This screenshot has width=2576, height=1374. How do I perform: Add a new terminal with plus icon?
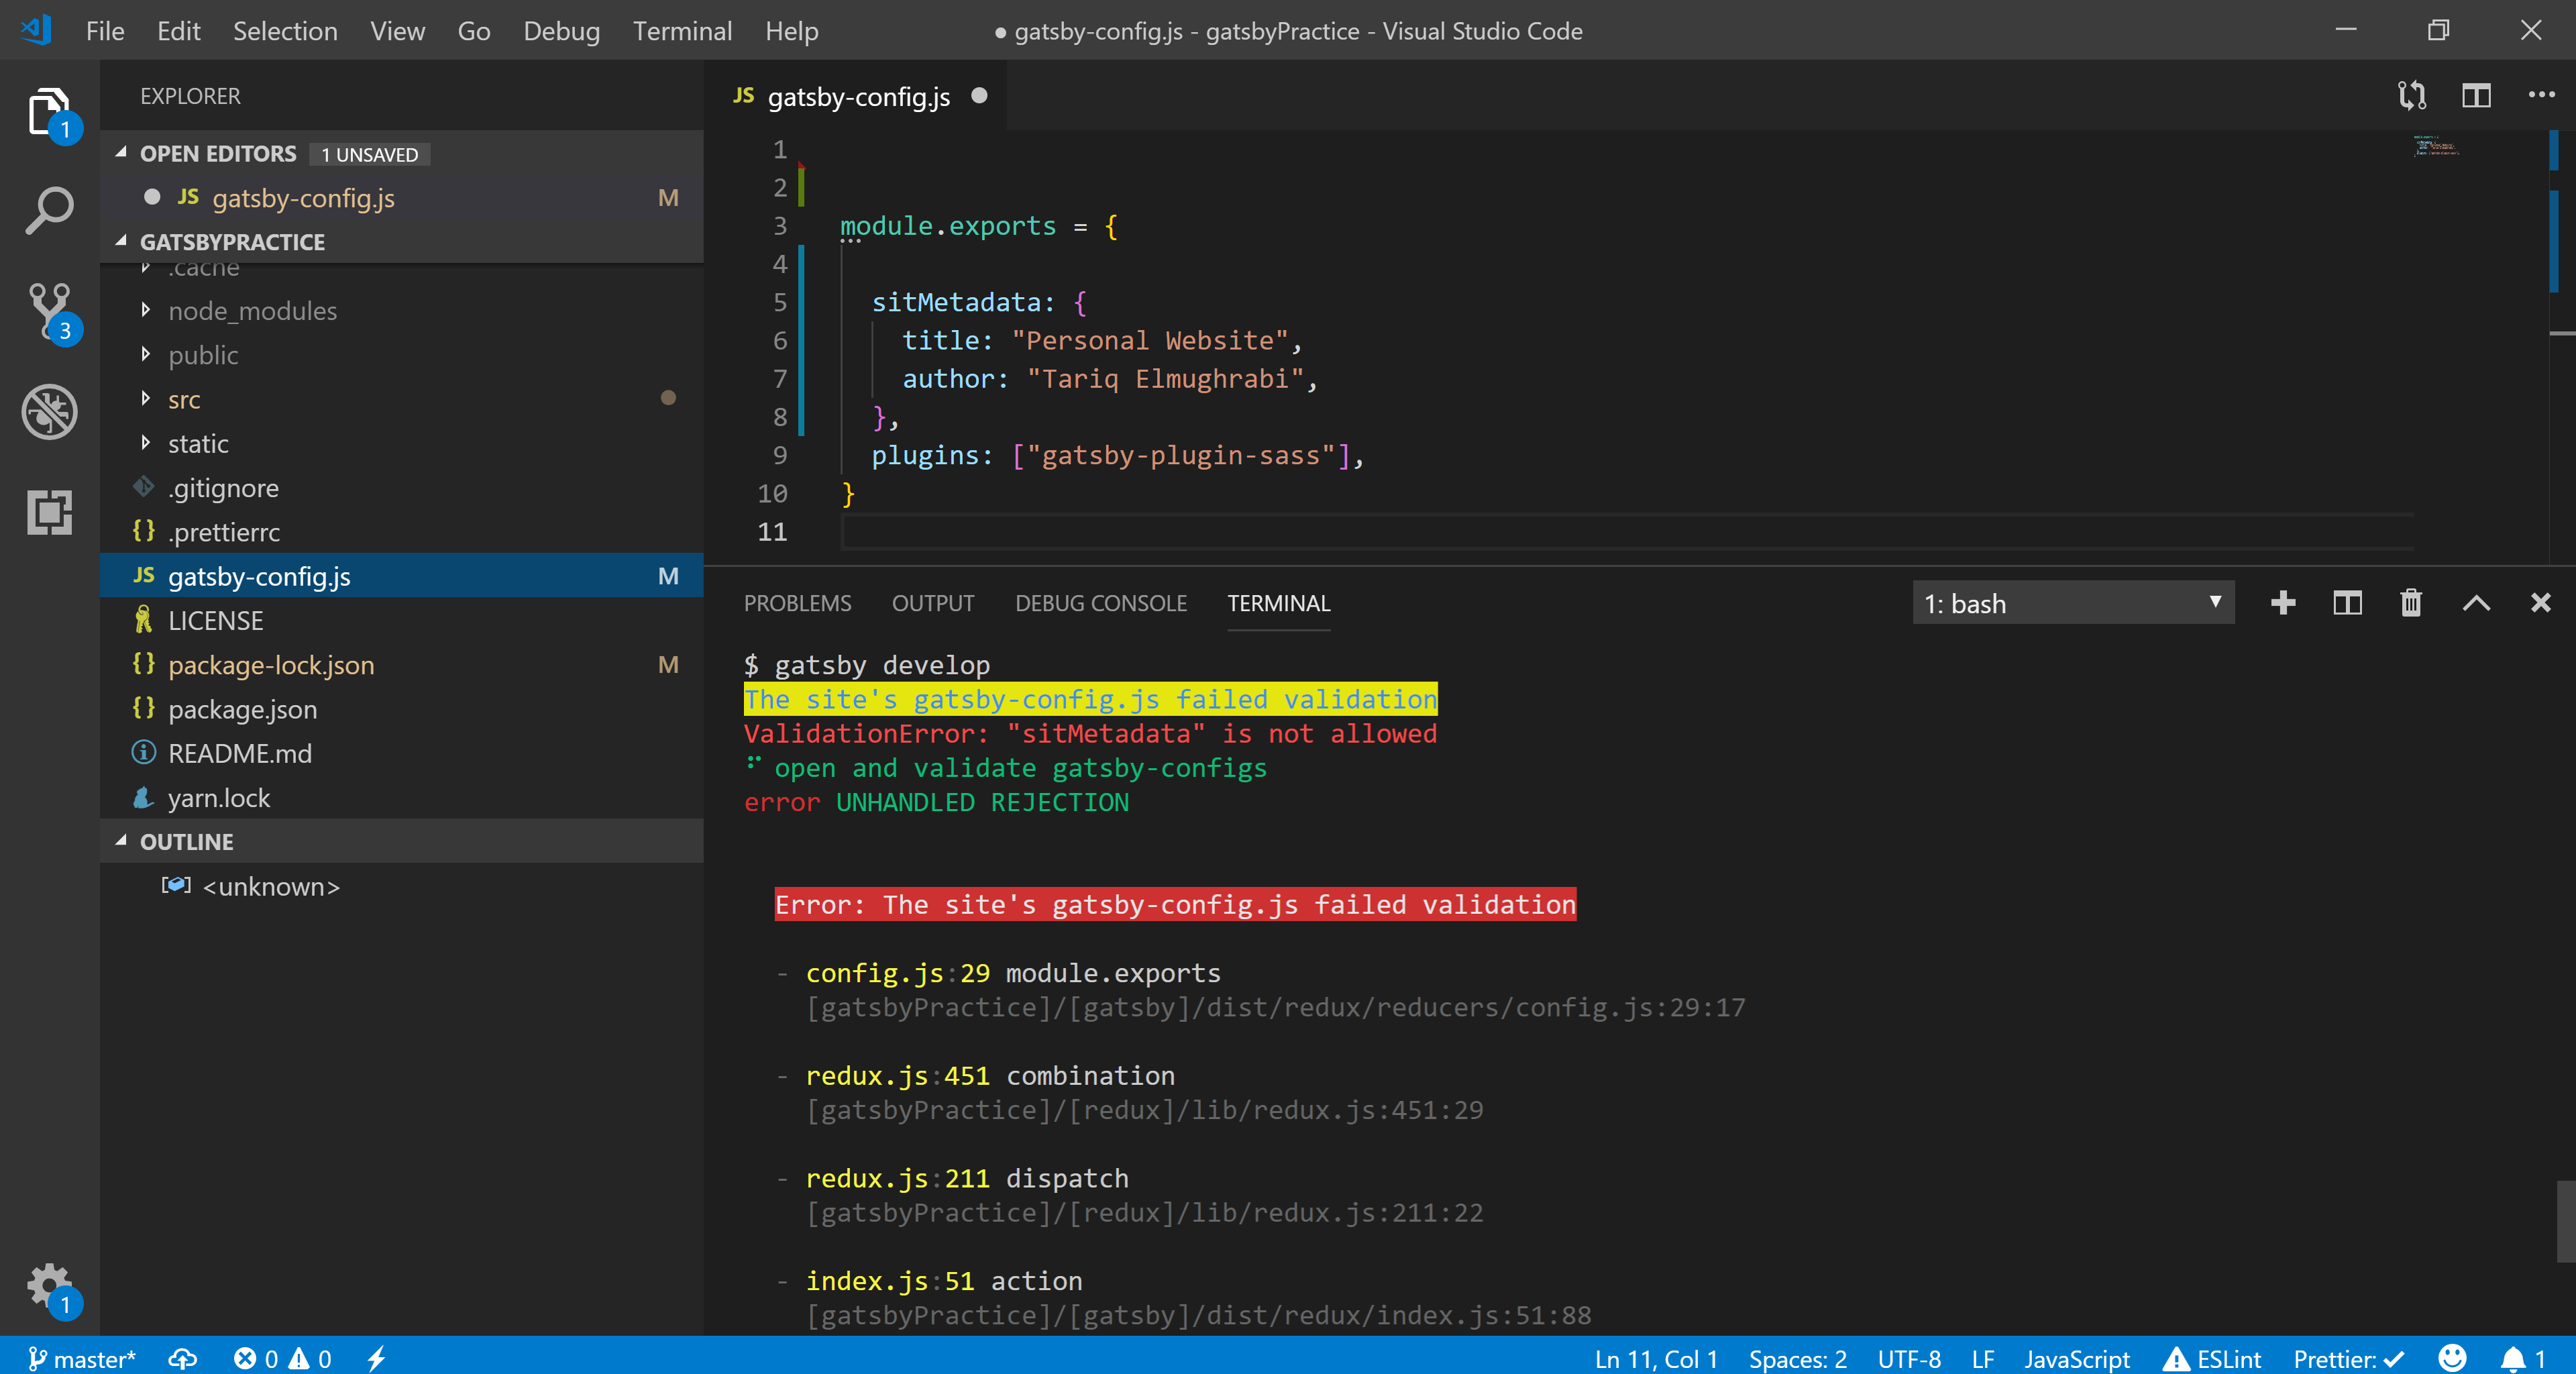[2283, 603]
